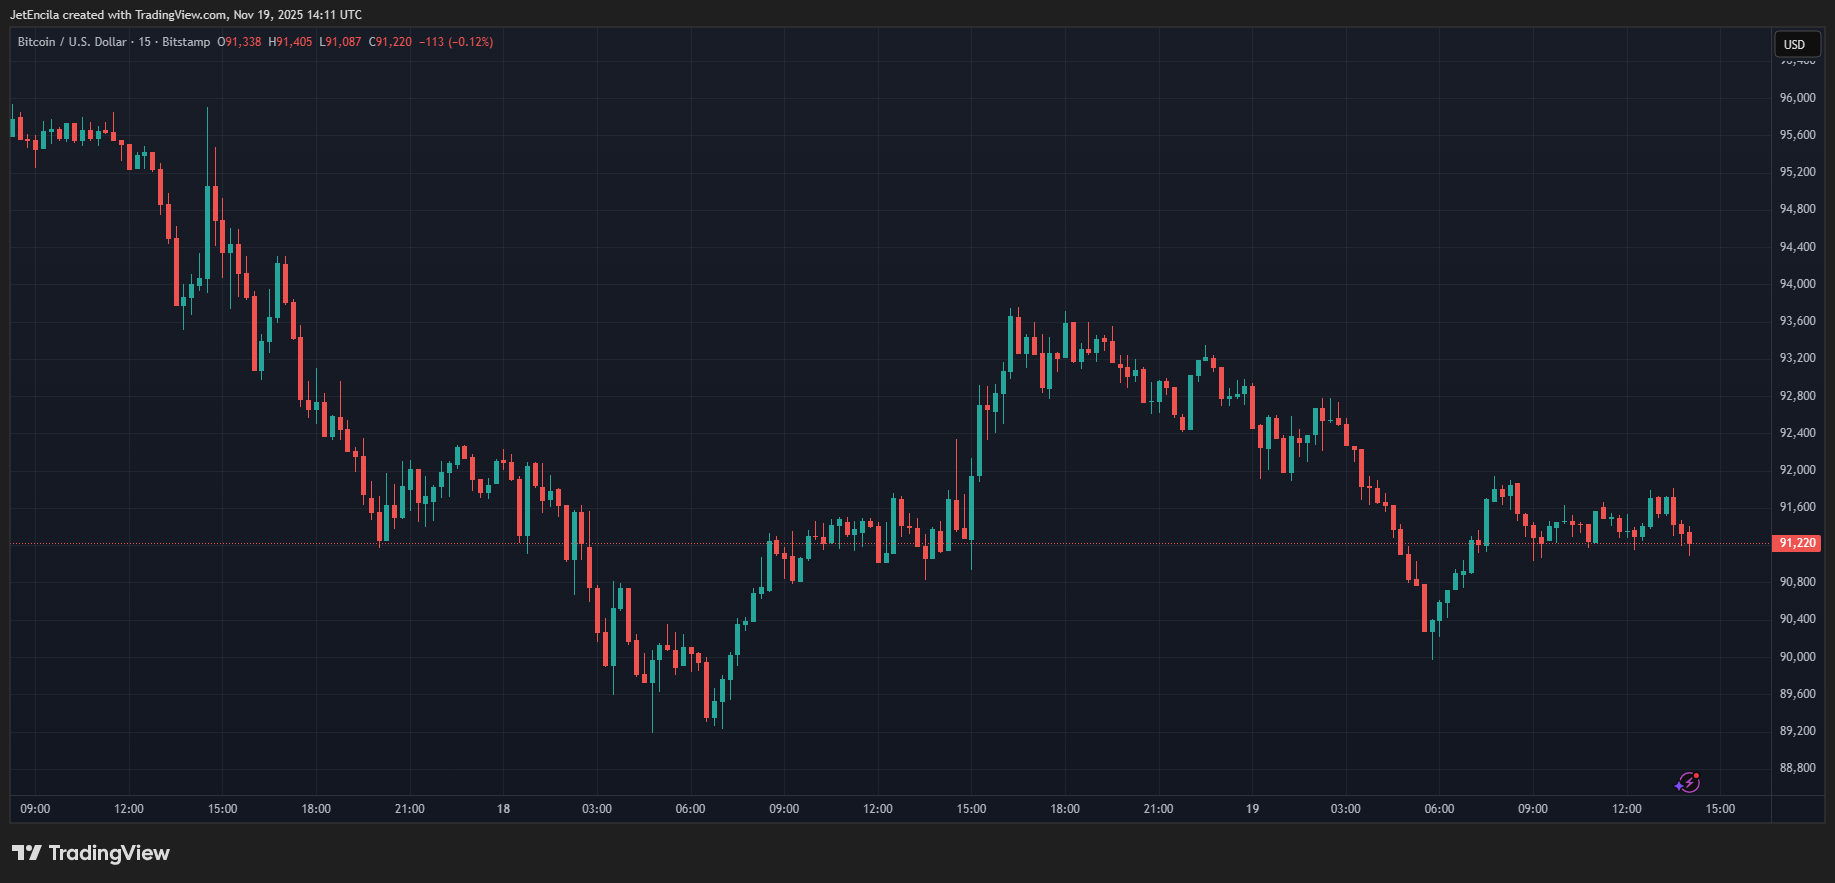Click the purple lightning bolt icon
Image resolution: width=1835 pixels, height=883 pixels.
(x=1688, y=782)
